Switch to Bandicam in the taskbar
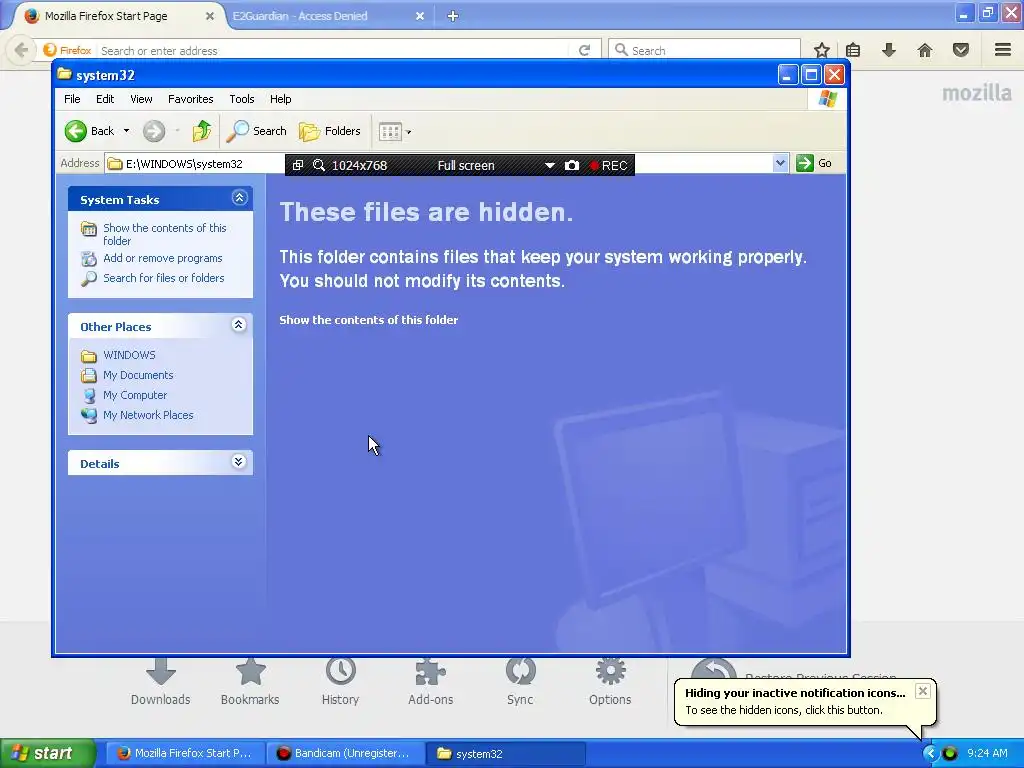1024x768 pixels. (x=345, y=754)
